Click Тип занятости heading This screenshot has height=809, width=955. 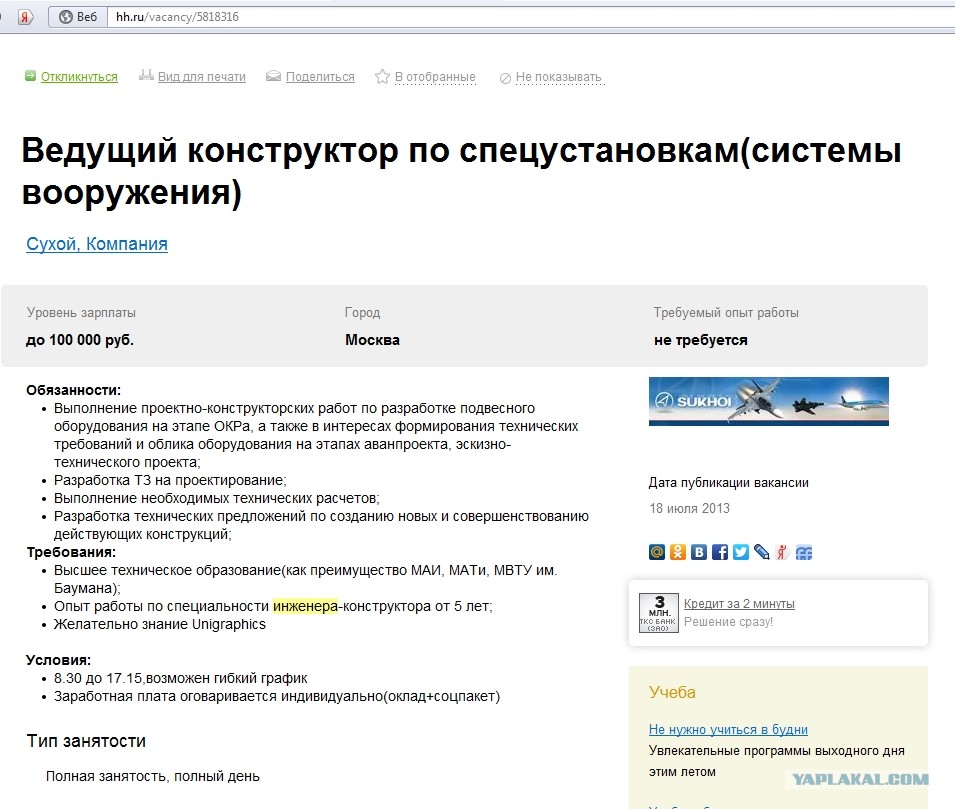(x=86, y=741)
